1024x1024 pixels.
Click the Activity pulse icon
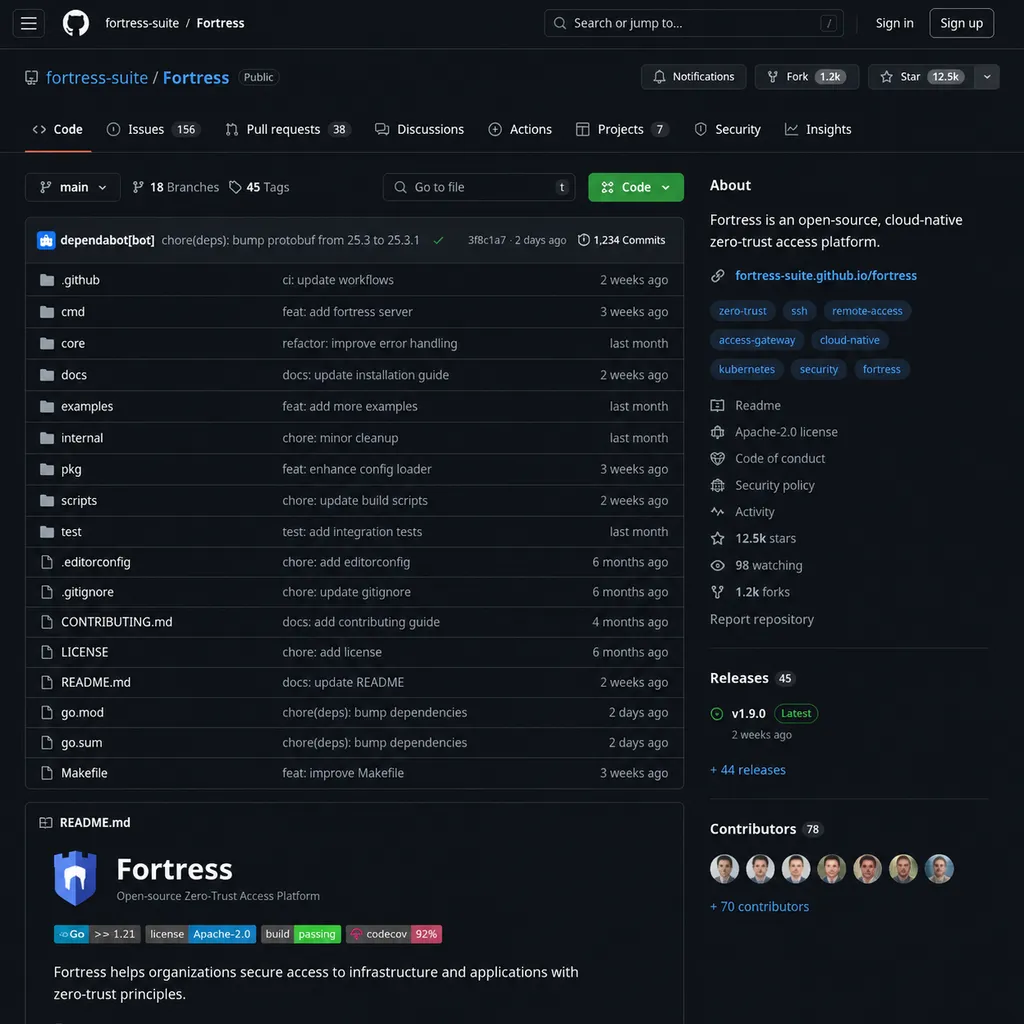[717, 512]
